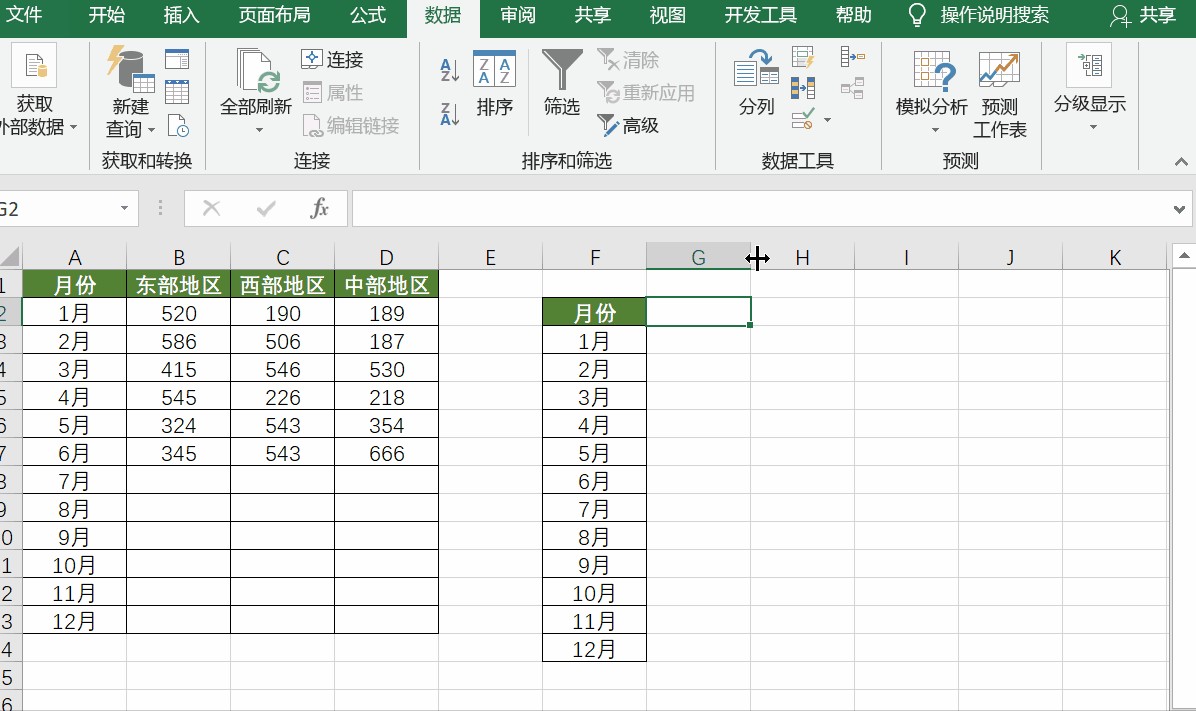Select the 中部地区 header cell
1196x711 pixels.
point(387,285)
